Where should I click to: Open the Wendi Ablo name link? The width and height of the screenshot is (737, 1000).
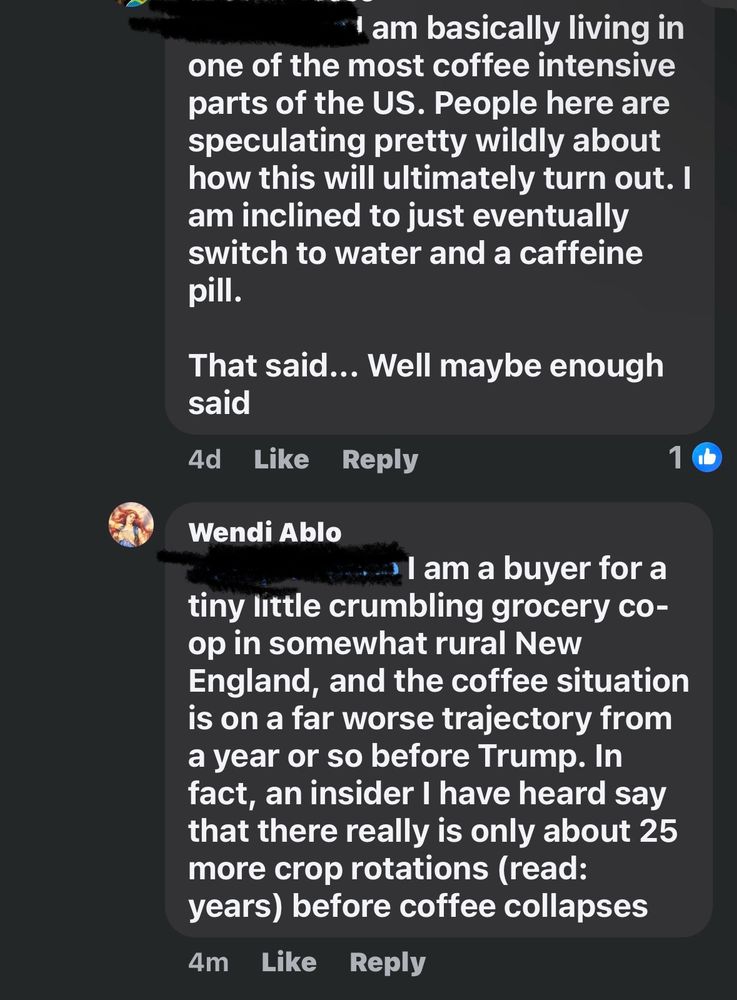click(x=265, y=533)
